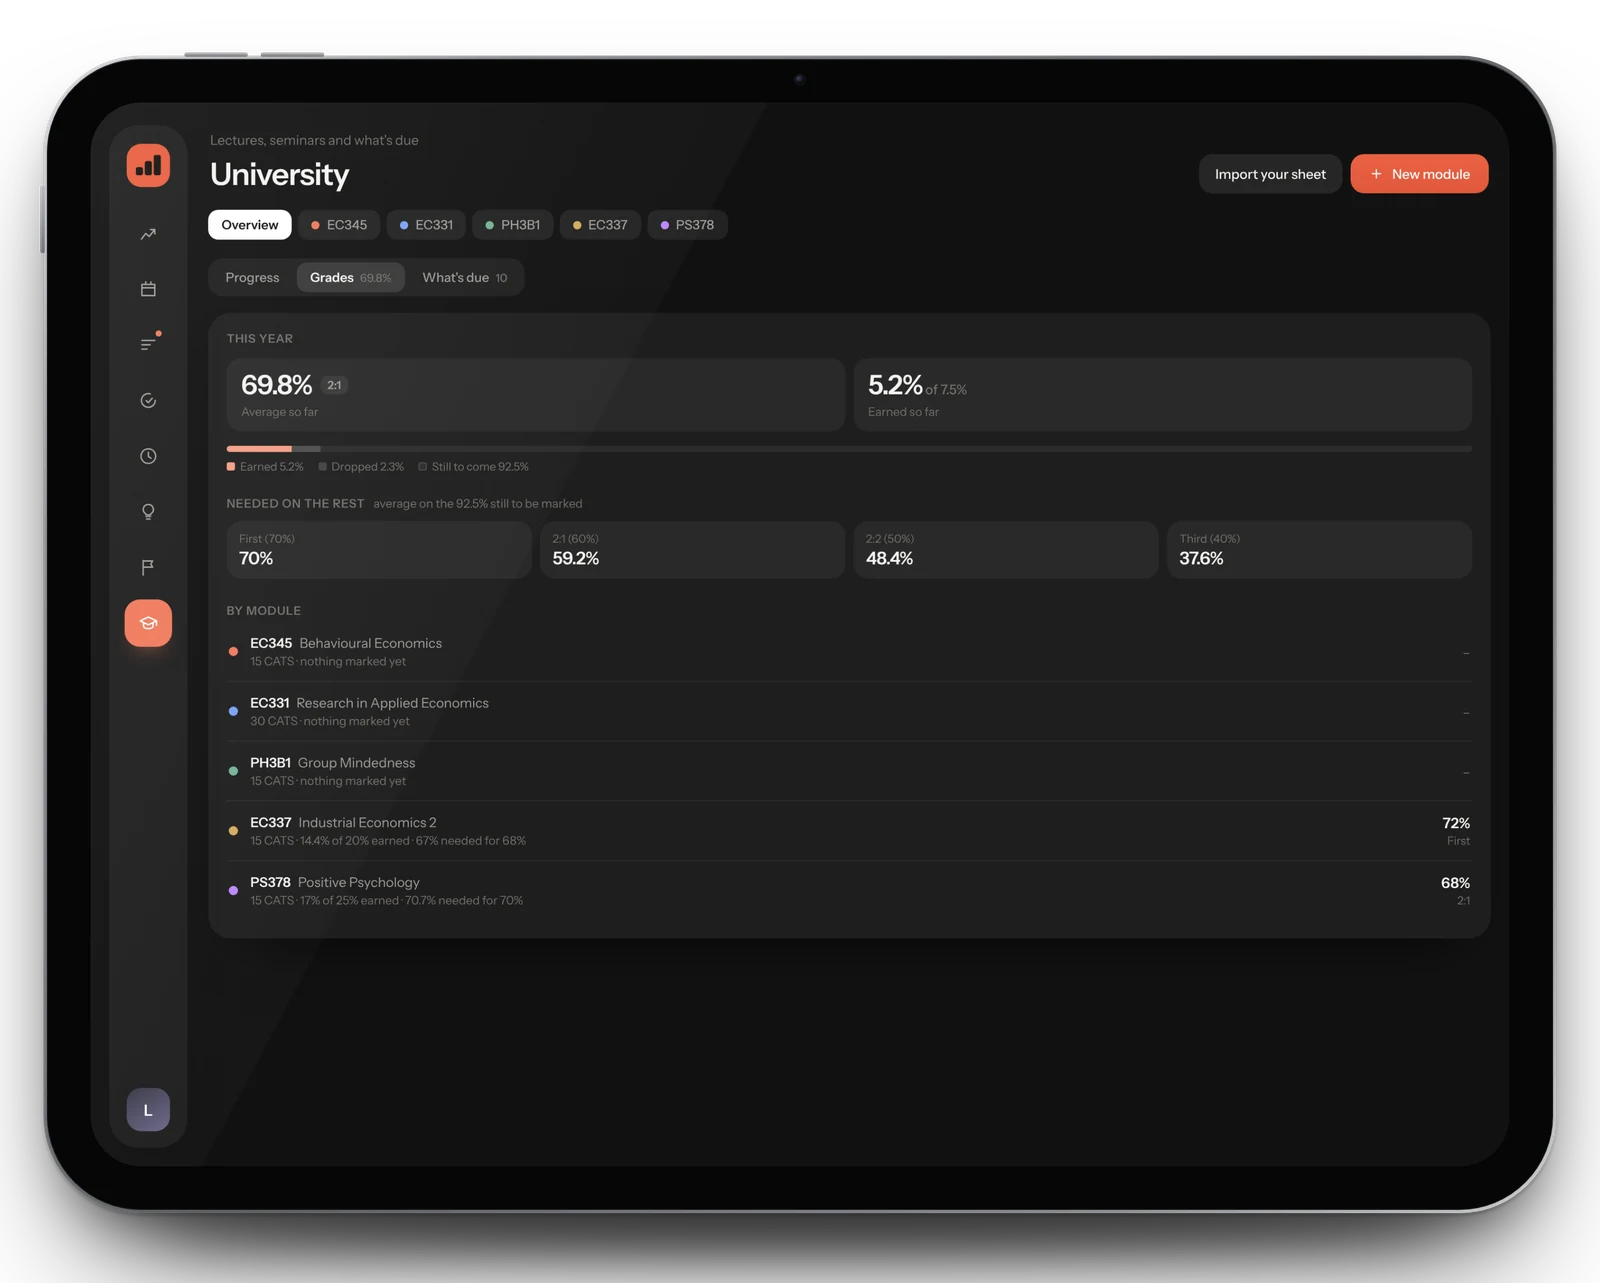Open the circled checkmark sidebar icon

tap(148, 400)
